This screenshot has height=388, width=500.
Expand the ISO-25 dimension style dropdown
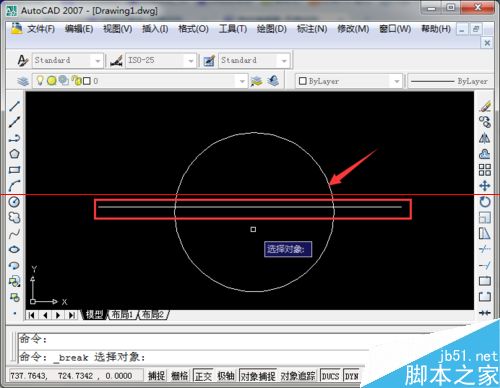click(191, 61)
